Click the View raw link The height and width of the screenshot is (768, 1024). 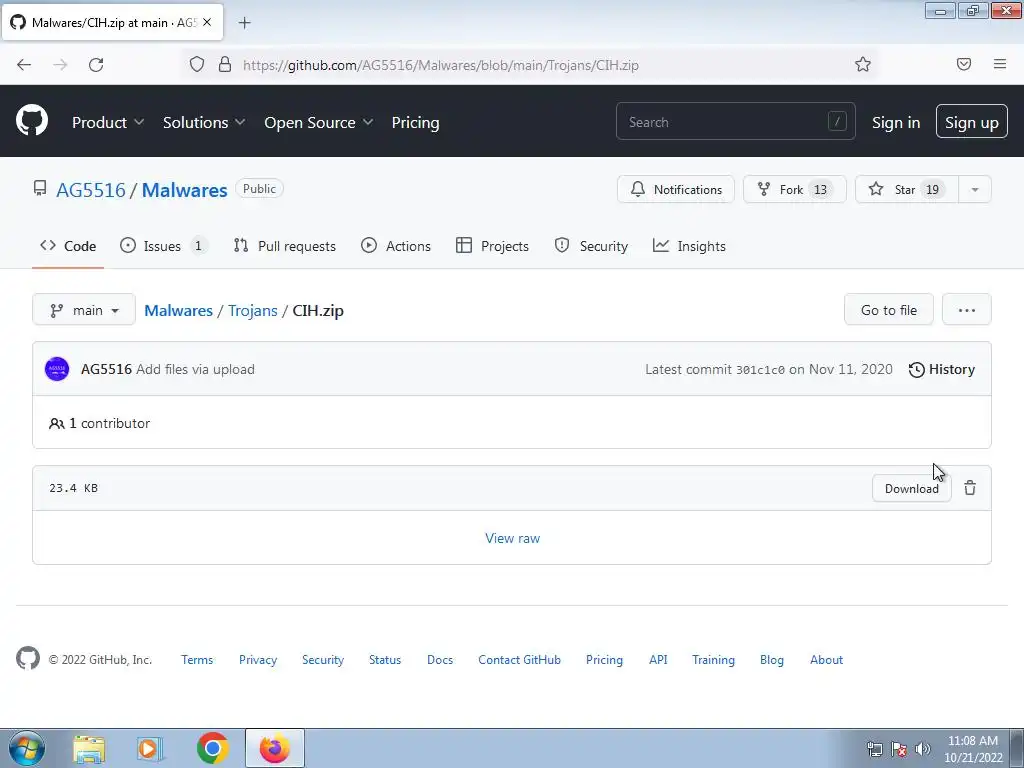(x=513, y=538)
